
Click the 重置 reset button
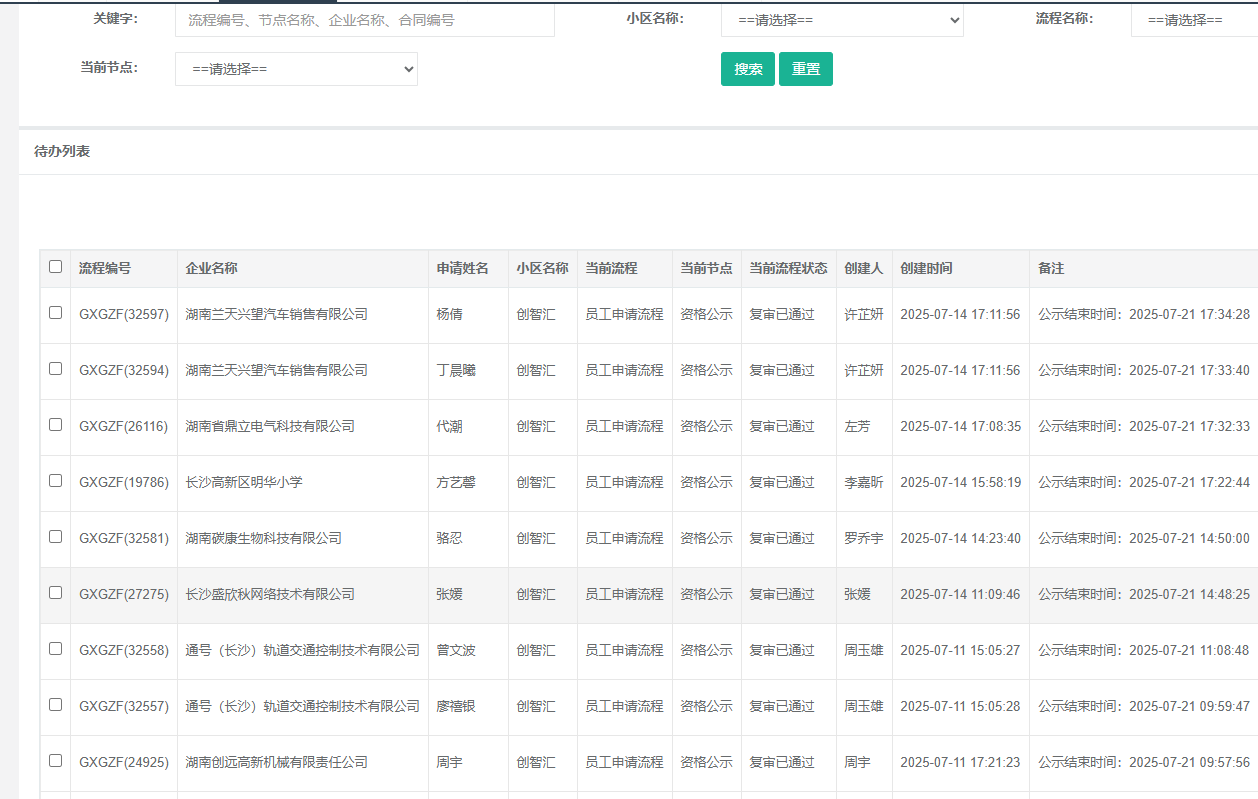[x=805, y=69]
